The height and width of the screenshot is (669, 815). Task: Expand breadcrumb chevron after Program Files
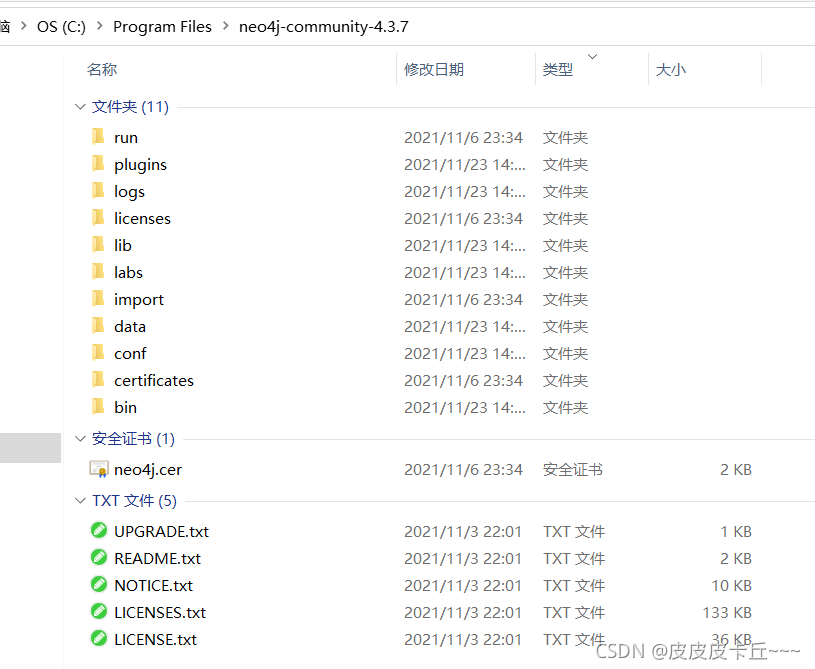[x=226, y=25]
